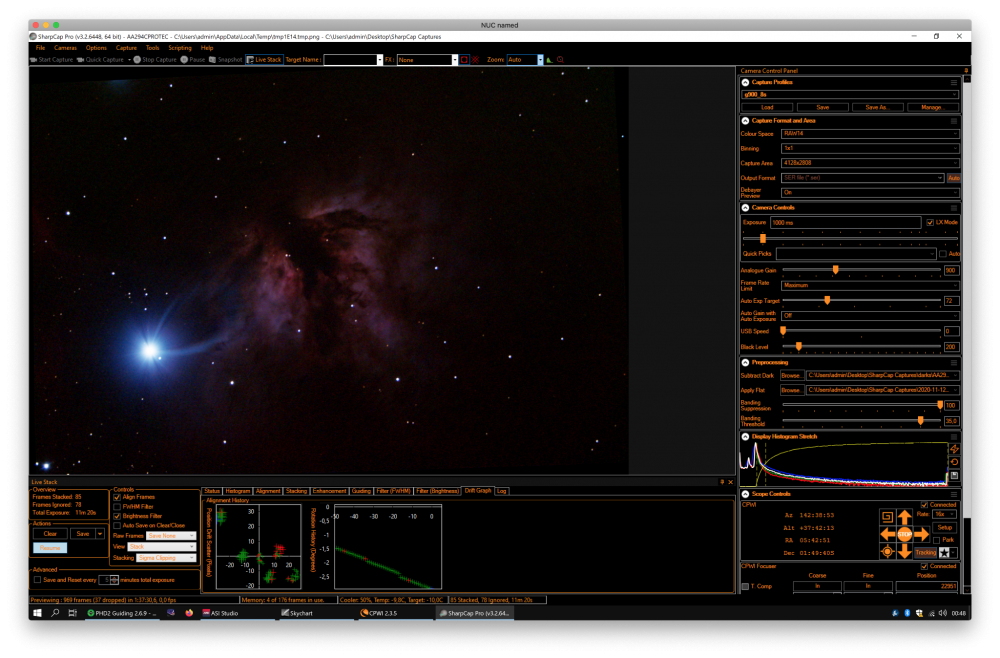The height and width of the screenshot is (658, 1000).
Task: Enable Save and Reset every checkbox
Action: [x=37, y=580]
